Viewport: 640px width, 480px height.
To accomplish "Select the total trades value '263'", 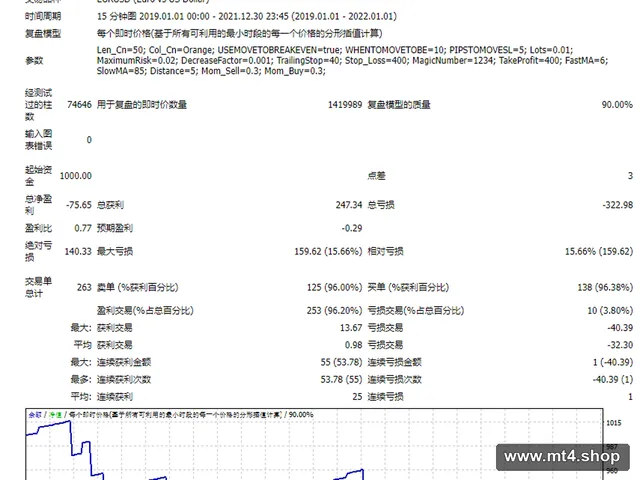I will point(84,287).
